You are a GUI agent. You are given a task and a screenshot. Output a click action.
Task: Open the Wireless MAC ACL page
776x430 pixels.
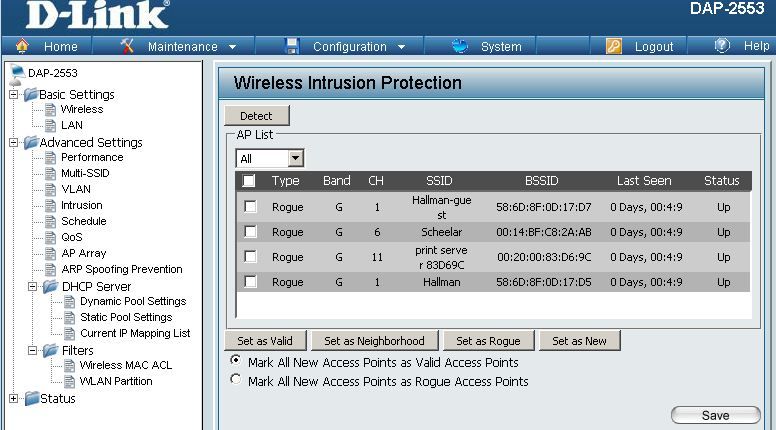coord(126,365)
